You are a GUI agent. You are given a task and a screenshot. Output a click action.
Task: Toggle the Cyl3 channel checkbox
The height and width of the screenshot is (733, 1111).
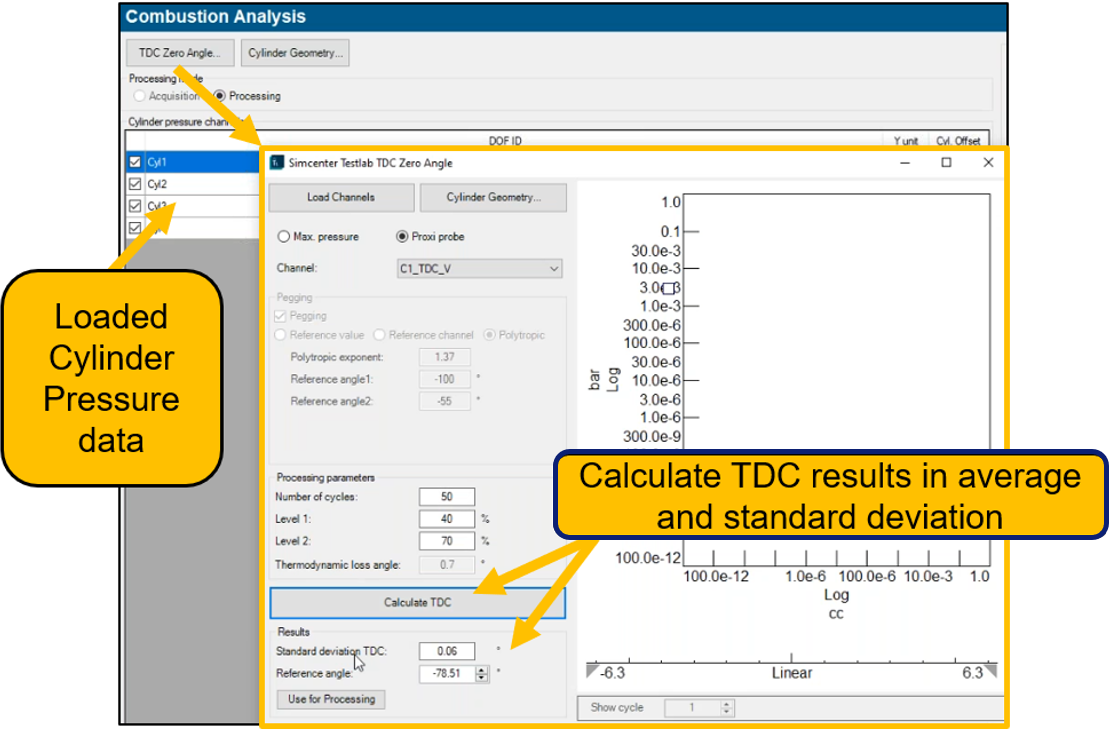pyautogui.click(x=135, y=206)
